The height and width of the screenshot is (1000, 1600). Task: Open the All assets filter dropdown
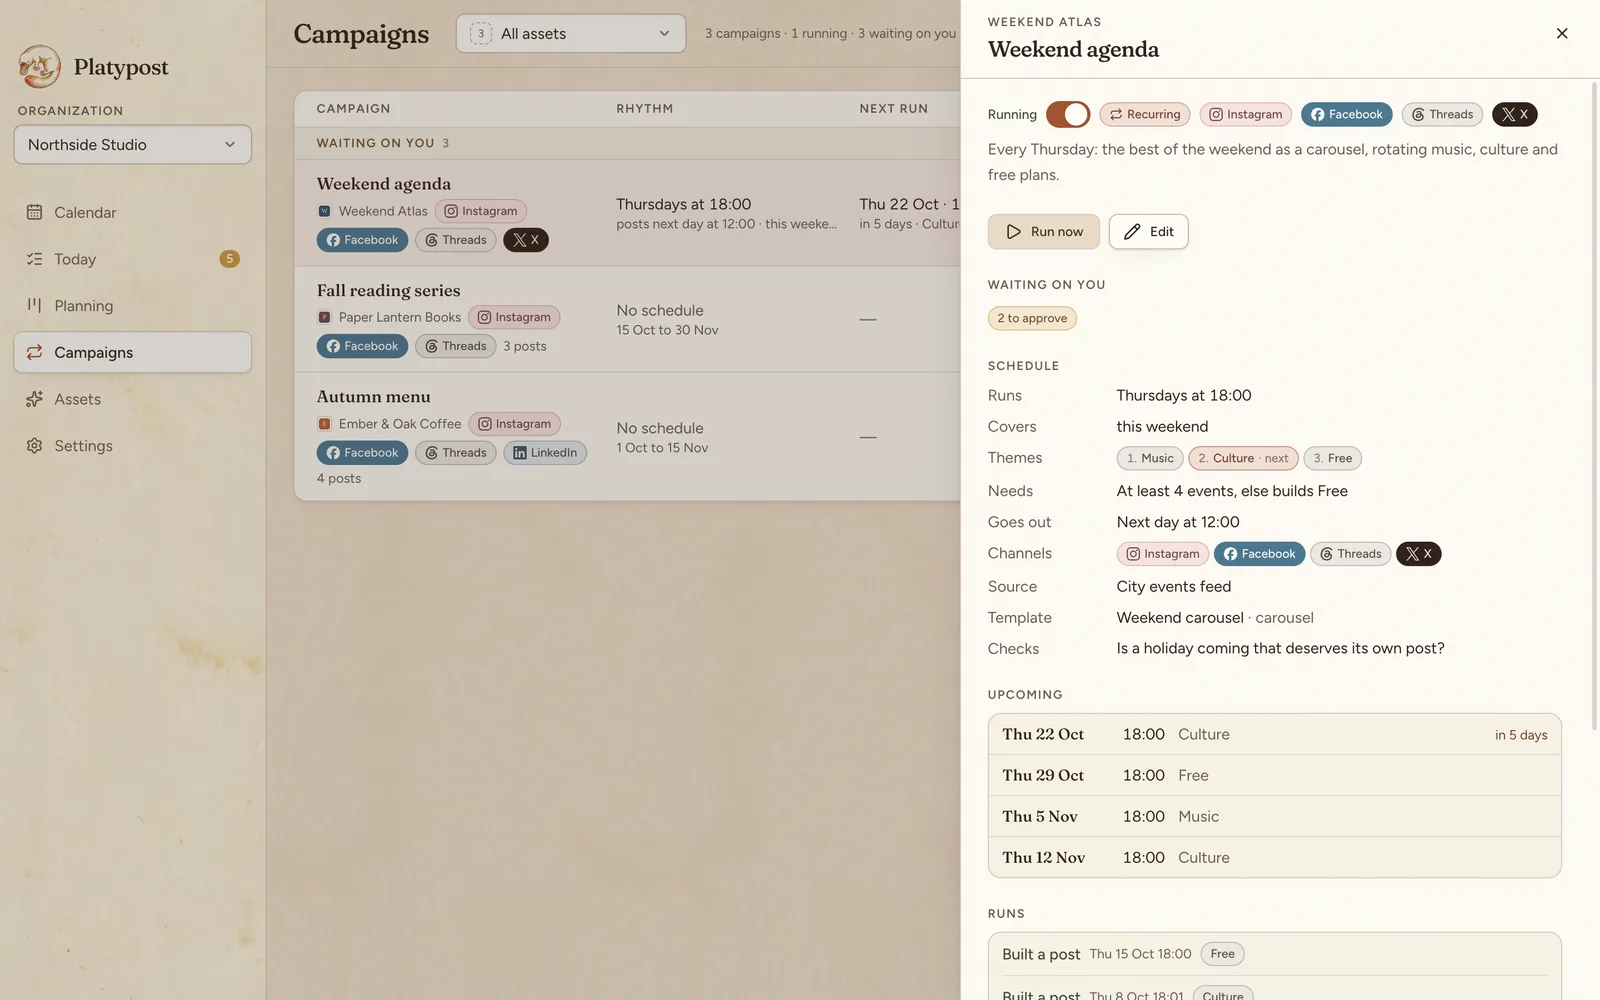(571, 33)
